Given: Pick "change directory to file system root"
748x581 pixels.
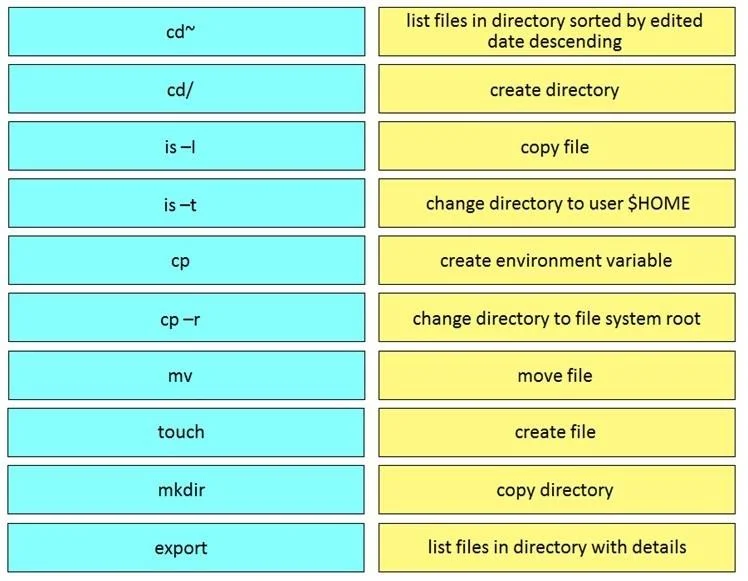Looking at the screenshot, I should pyautogui.click(x=557, y=318).
